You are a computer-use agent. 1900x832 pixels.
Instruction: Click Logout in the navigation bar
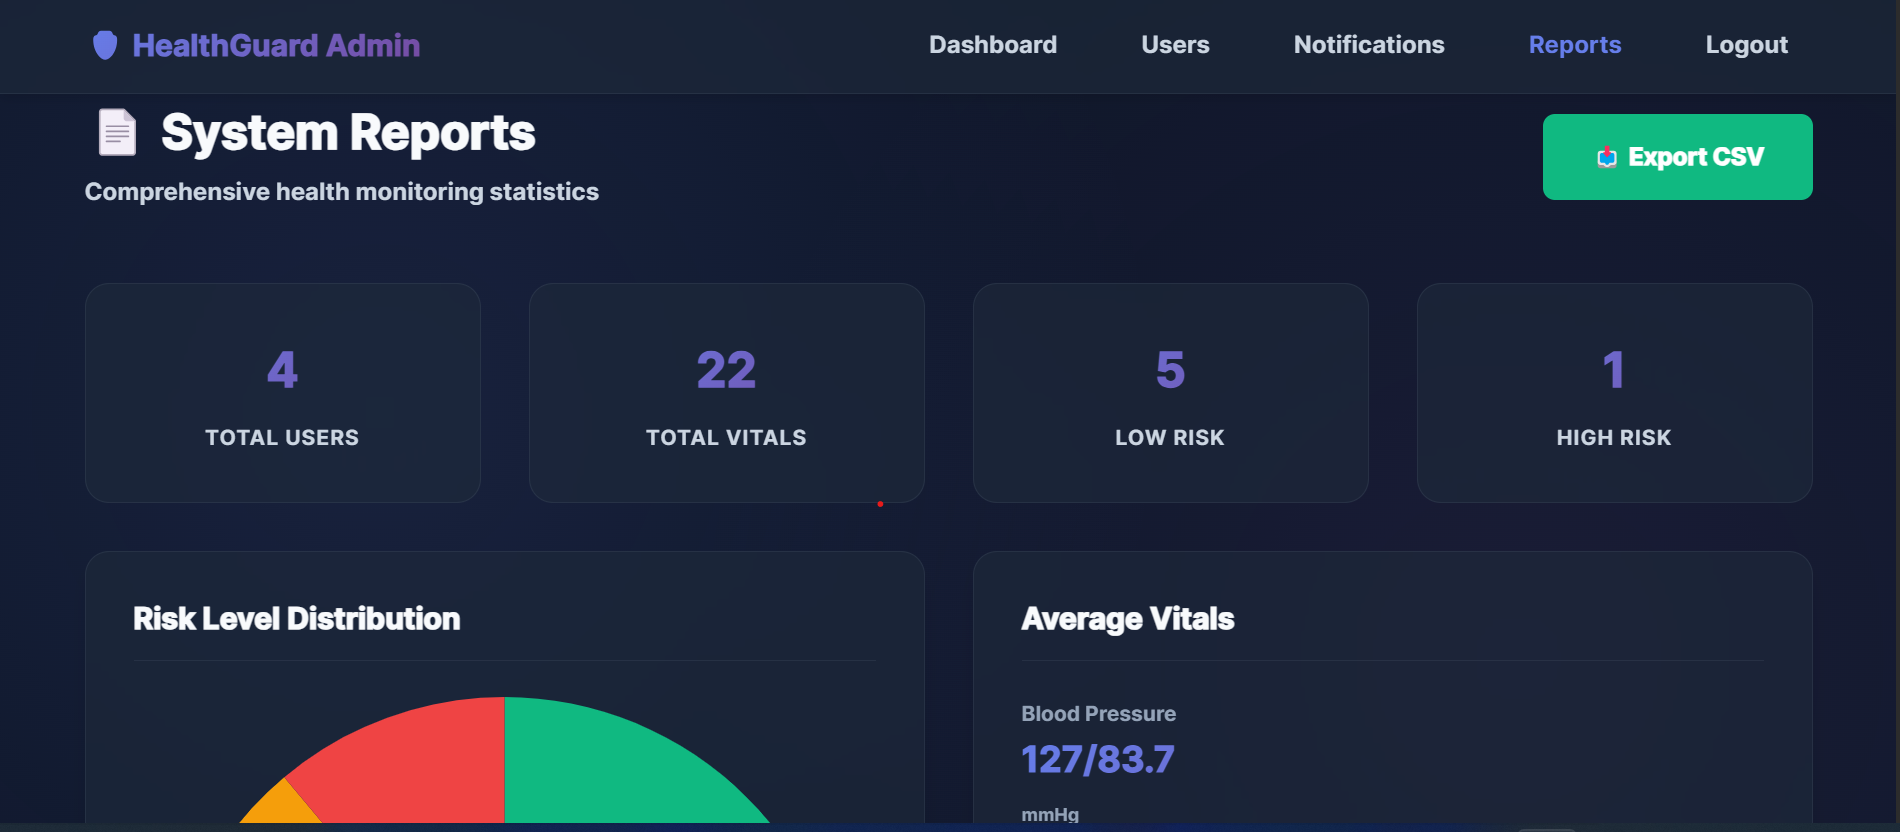click(x=1747, y=45)
